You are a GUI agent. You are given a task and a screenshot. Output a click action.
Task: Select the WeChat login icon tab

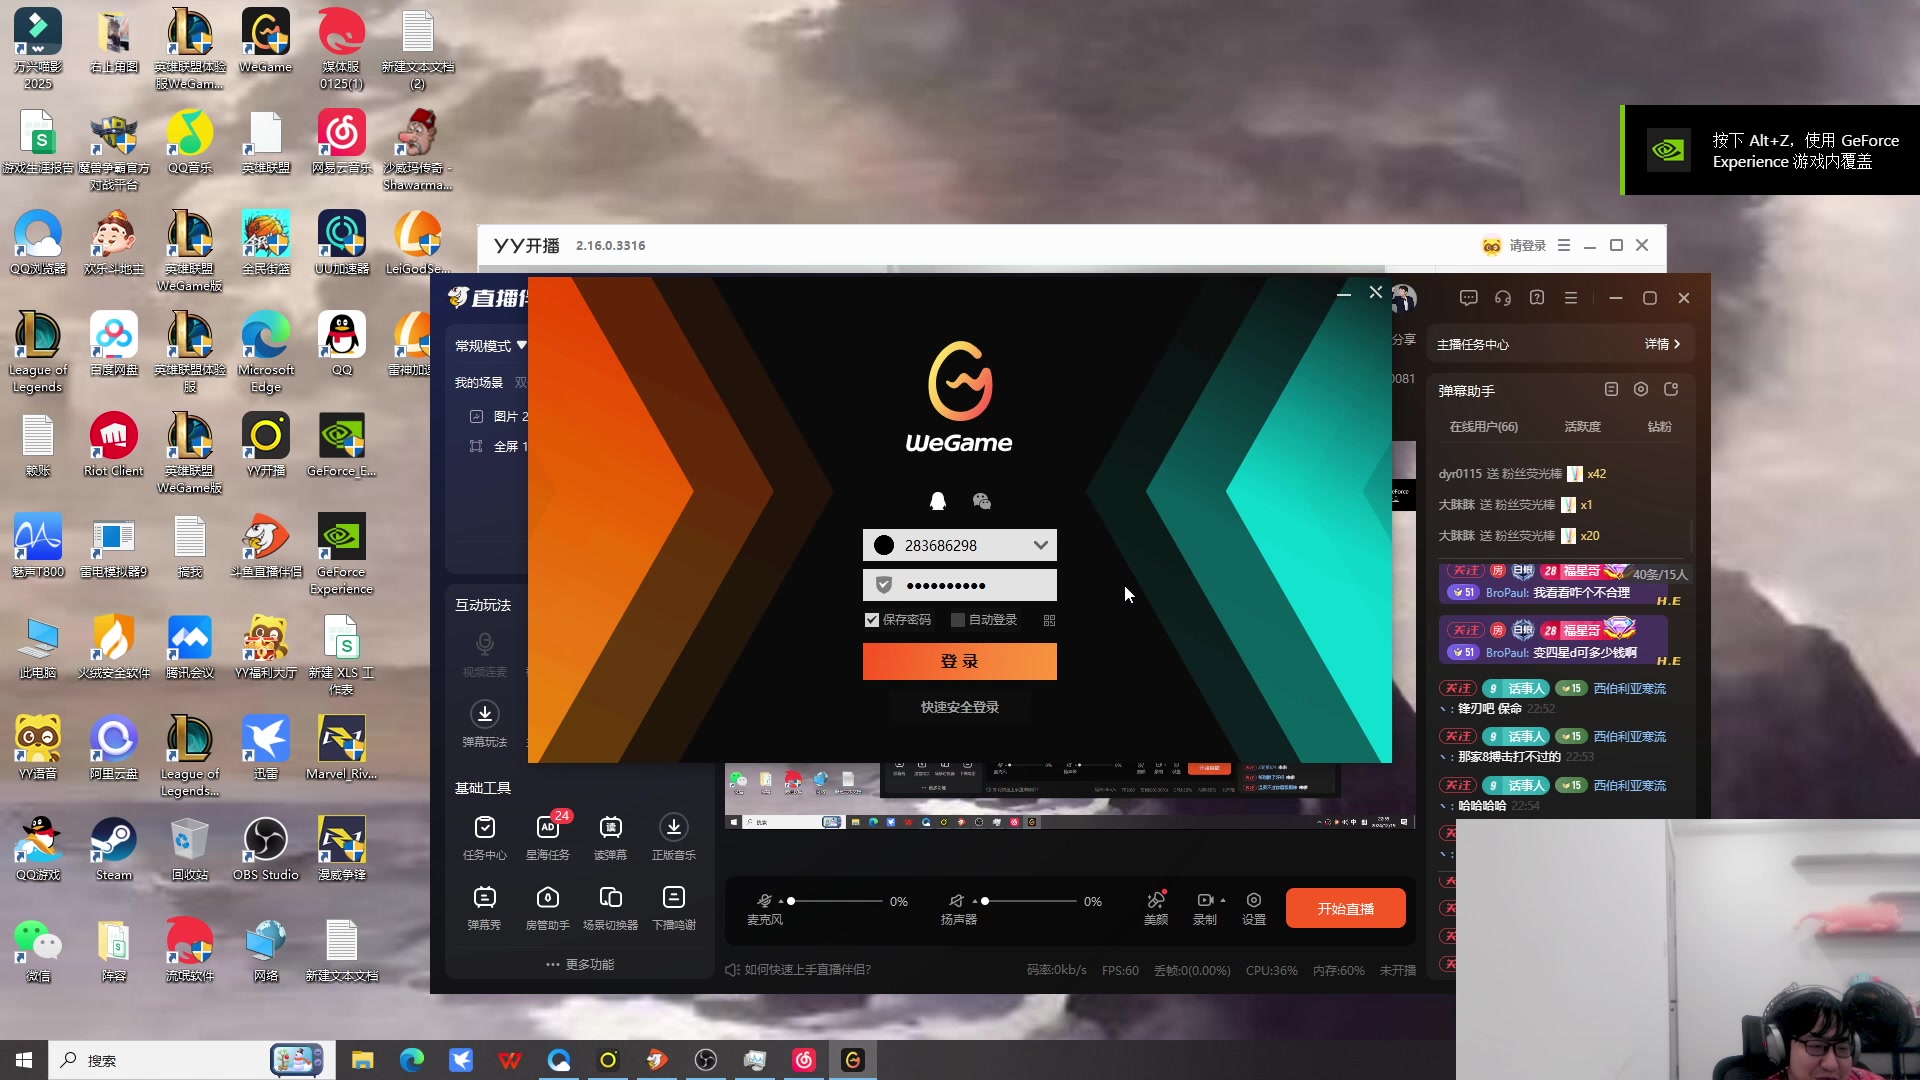982,500
